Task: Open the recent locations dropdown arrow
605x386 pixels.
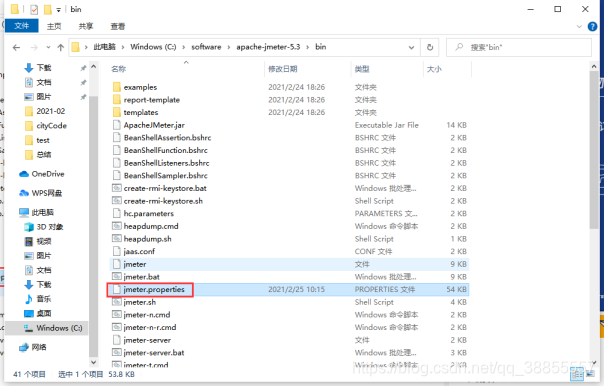Action: (x=48, y=47)
